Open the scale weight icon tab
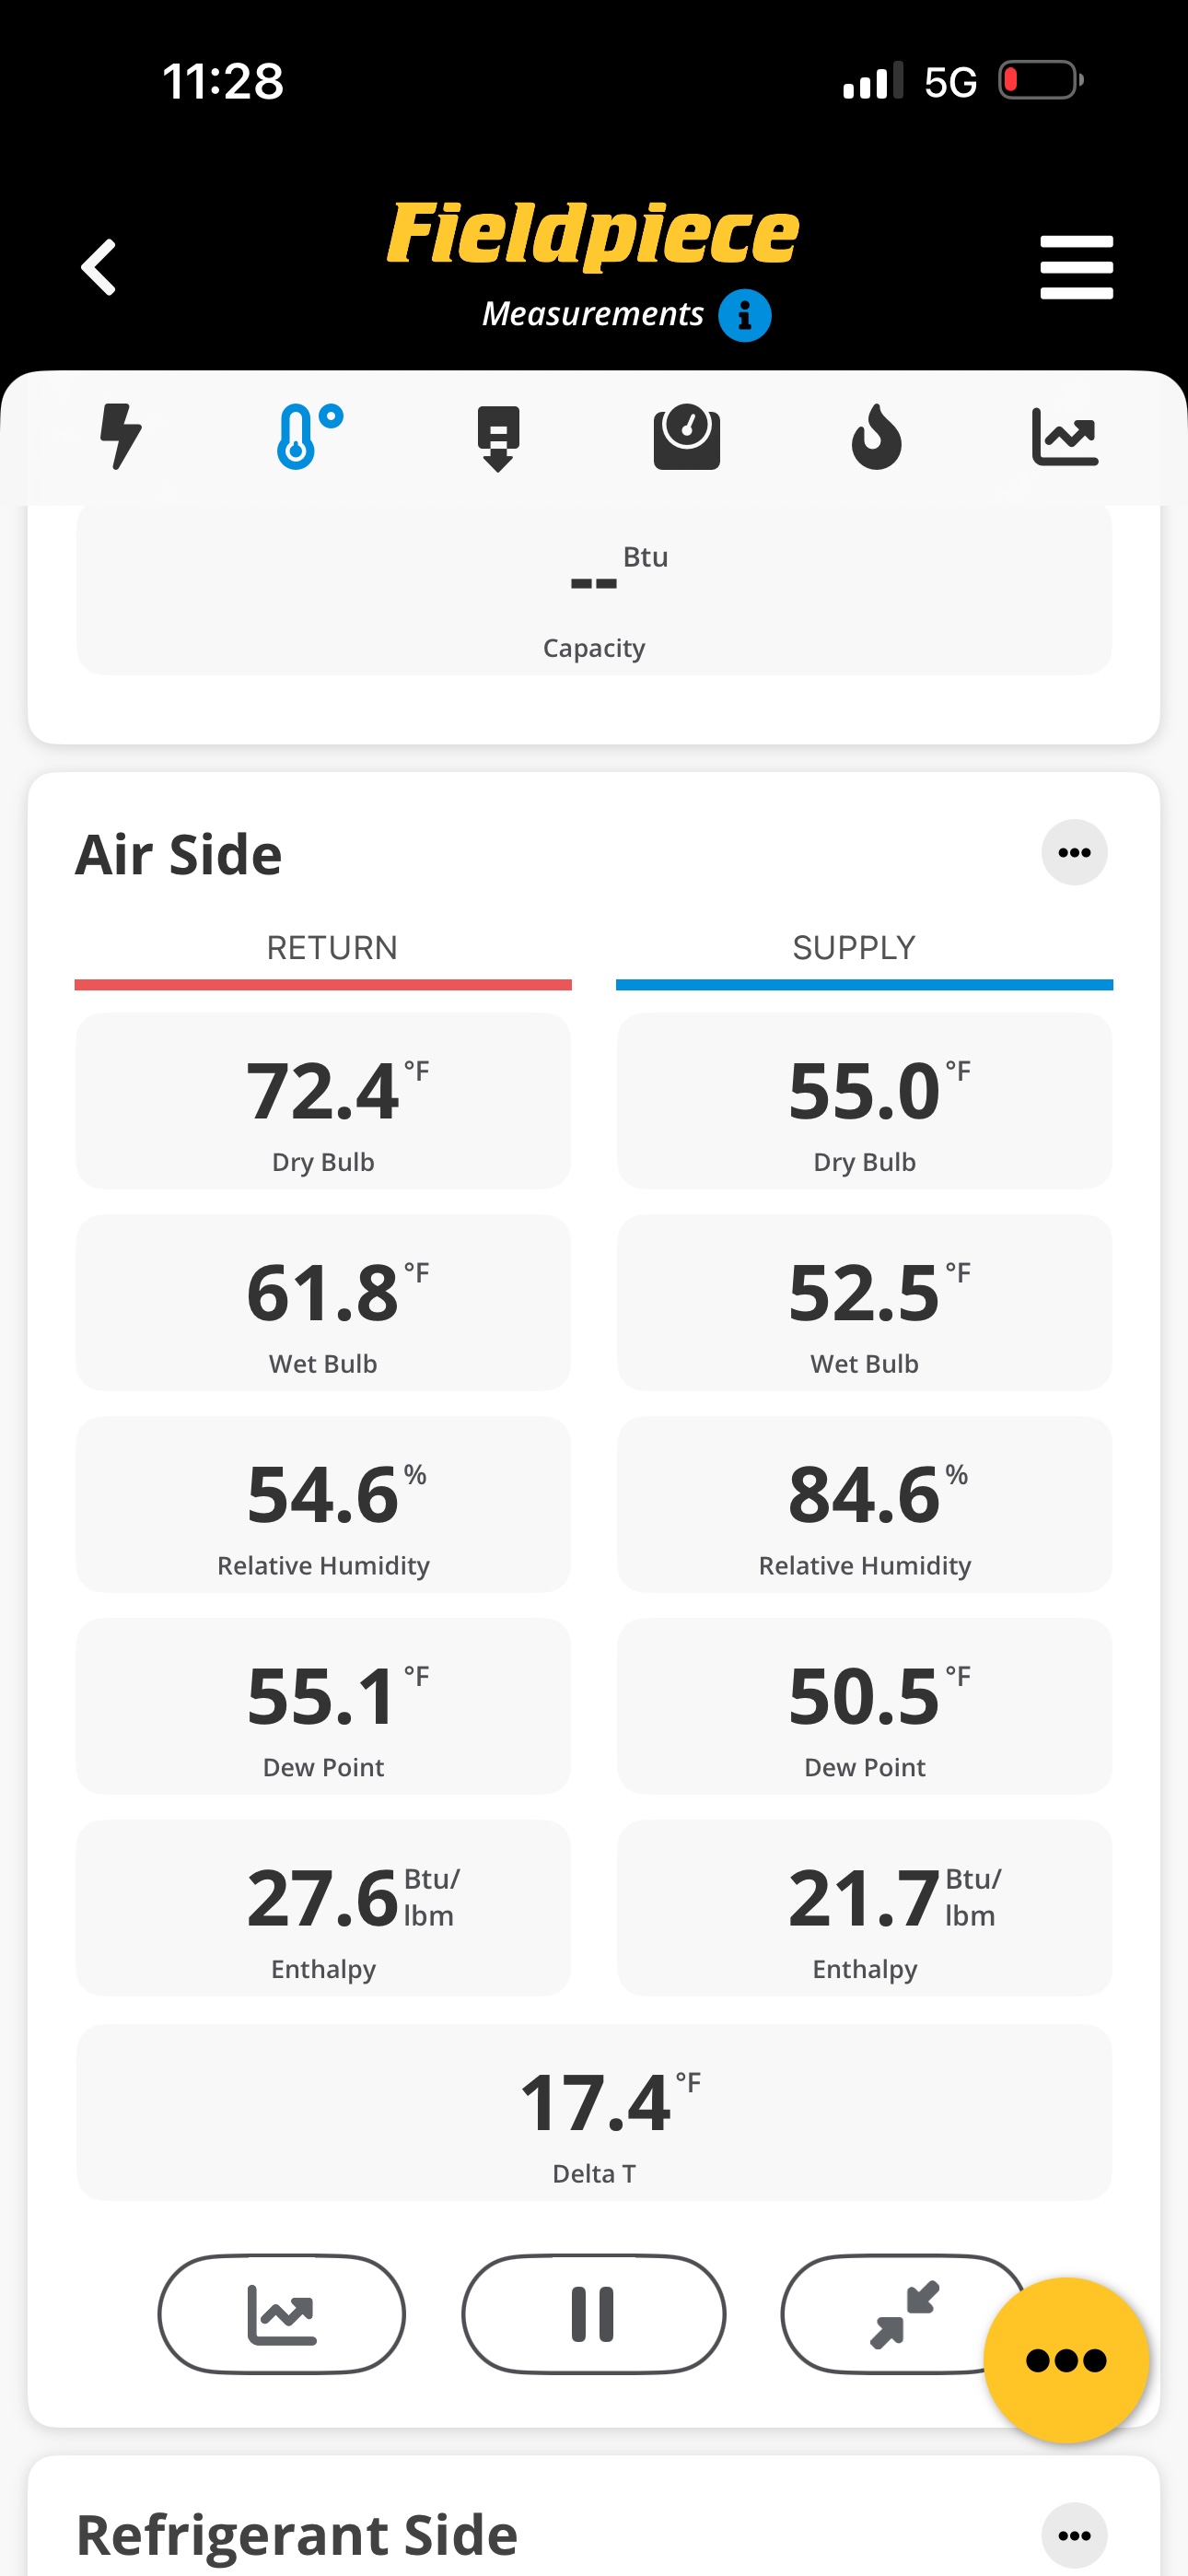1188x2576 pixels. 687,436
